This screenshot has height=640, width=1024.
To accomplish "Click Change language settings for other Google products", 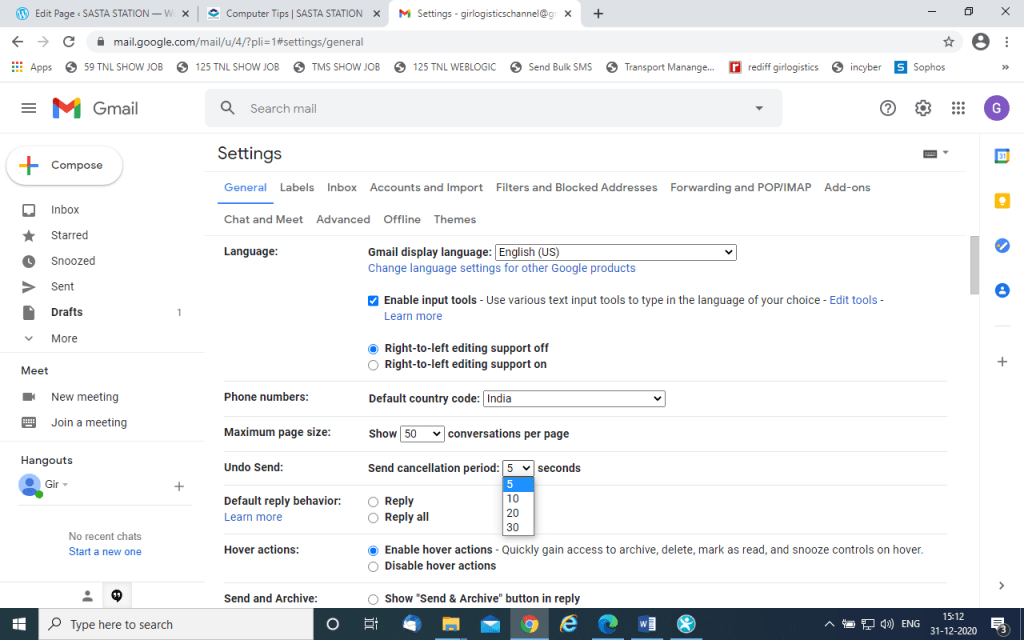I will [501, 268].
